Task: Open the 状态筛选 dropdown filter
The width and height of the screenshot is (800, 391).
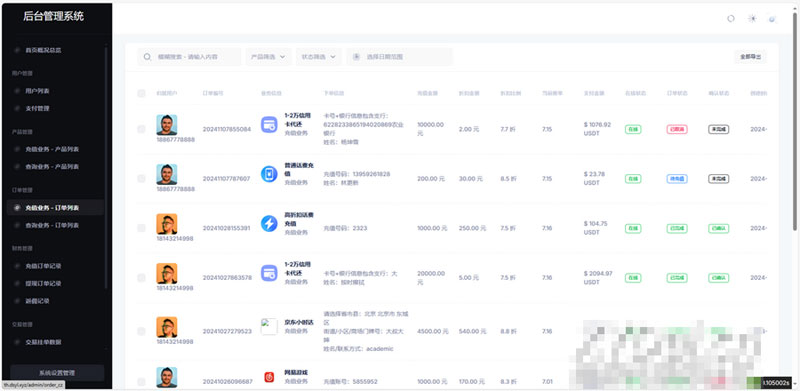Action: pyautogui.click(x=319, y=57)
